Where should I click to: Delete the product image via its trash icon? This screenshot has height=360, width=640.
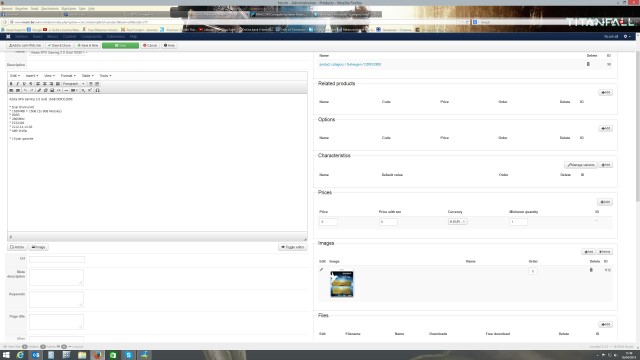click(x=591, y=270)
